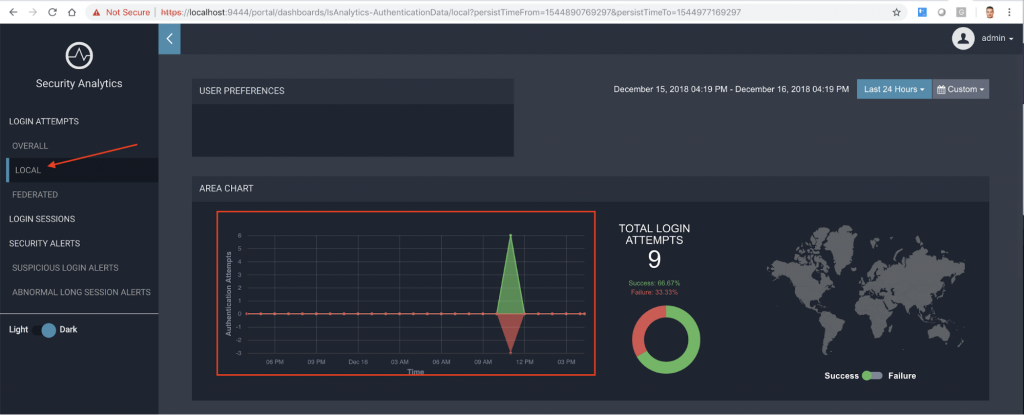
Task: Open the Custom date range dropdown
Action: (x=960, y=89)
